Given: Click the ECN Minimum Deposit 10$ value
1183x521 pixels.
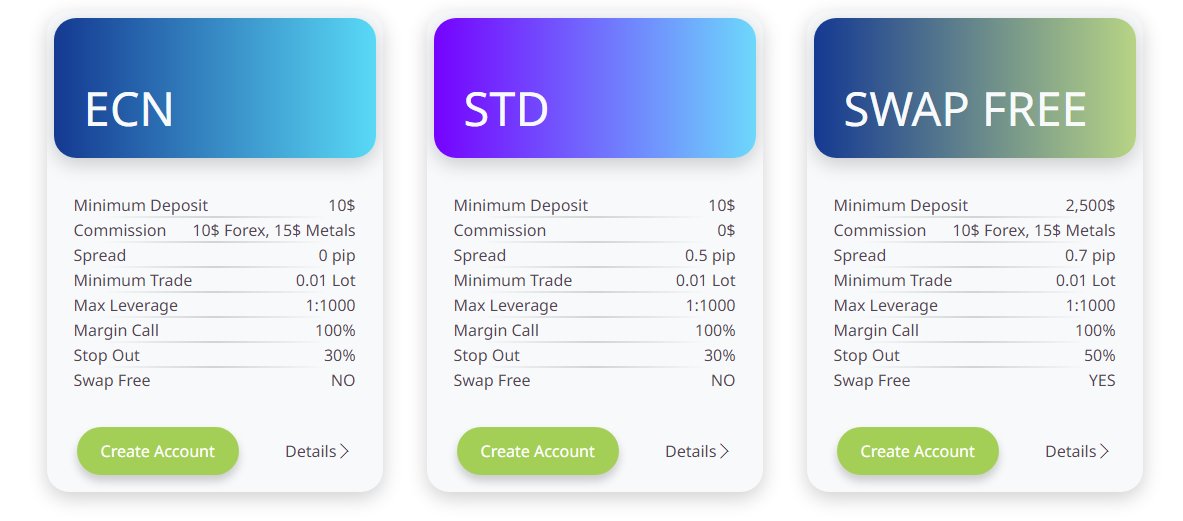Looking at the screenshot, I should (x=342, y=205).
